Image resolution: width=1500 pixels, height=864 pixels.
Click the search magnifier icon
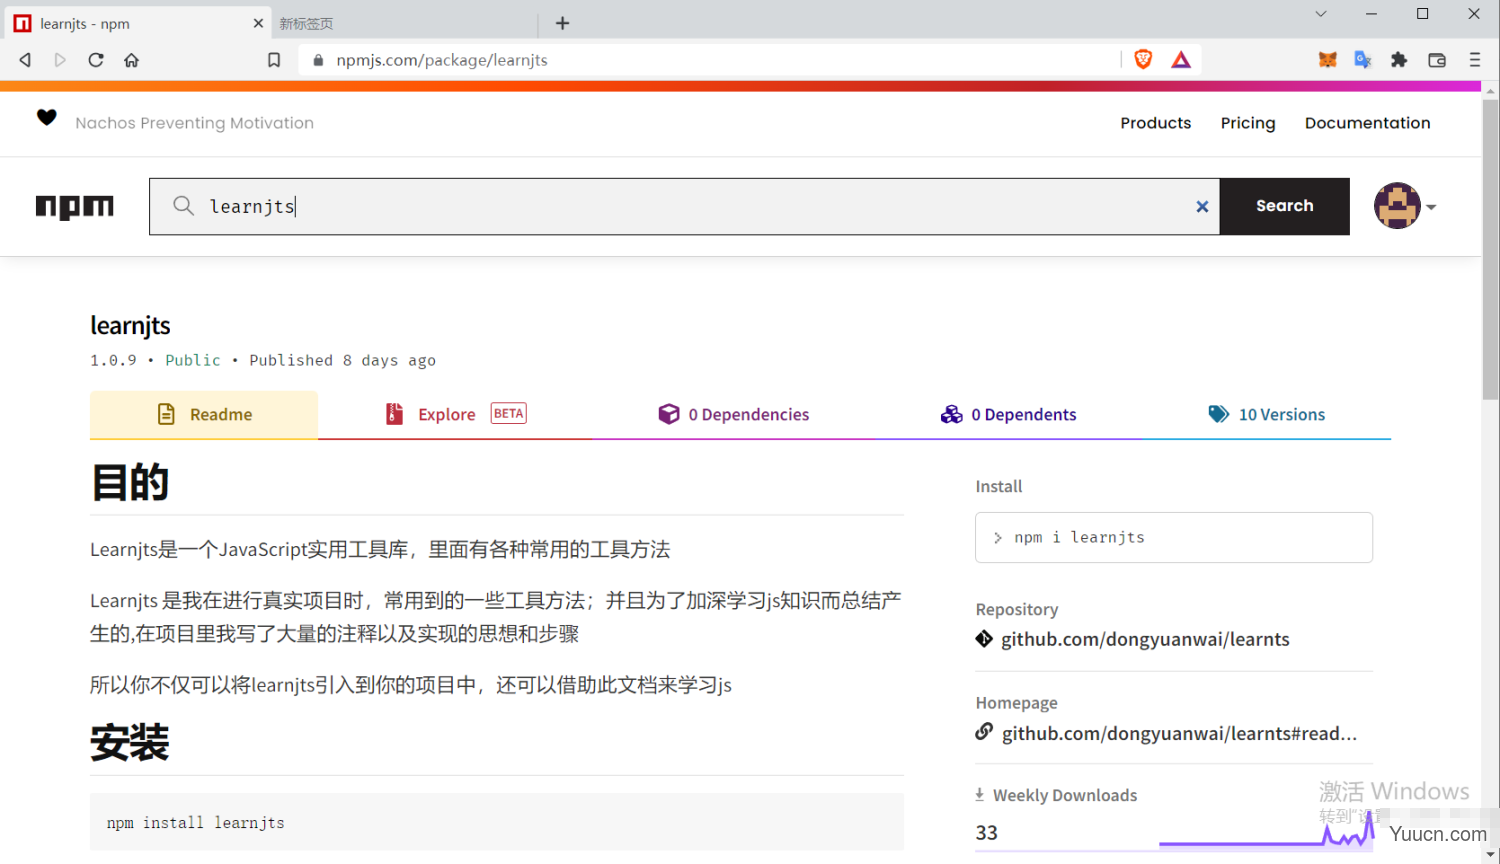(183, 206)
